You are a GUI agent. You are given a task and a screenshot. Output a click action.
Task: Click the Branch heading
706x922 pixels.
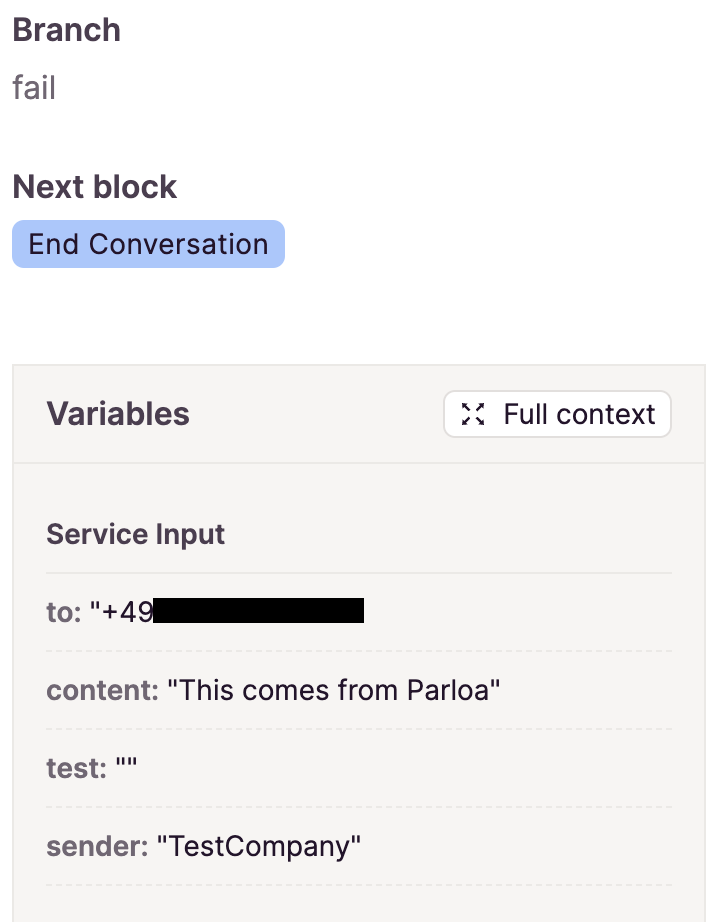coord(66,30)
